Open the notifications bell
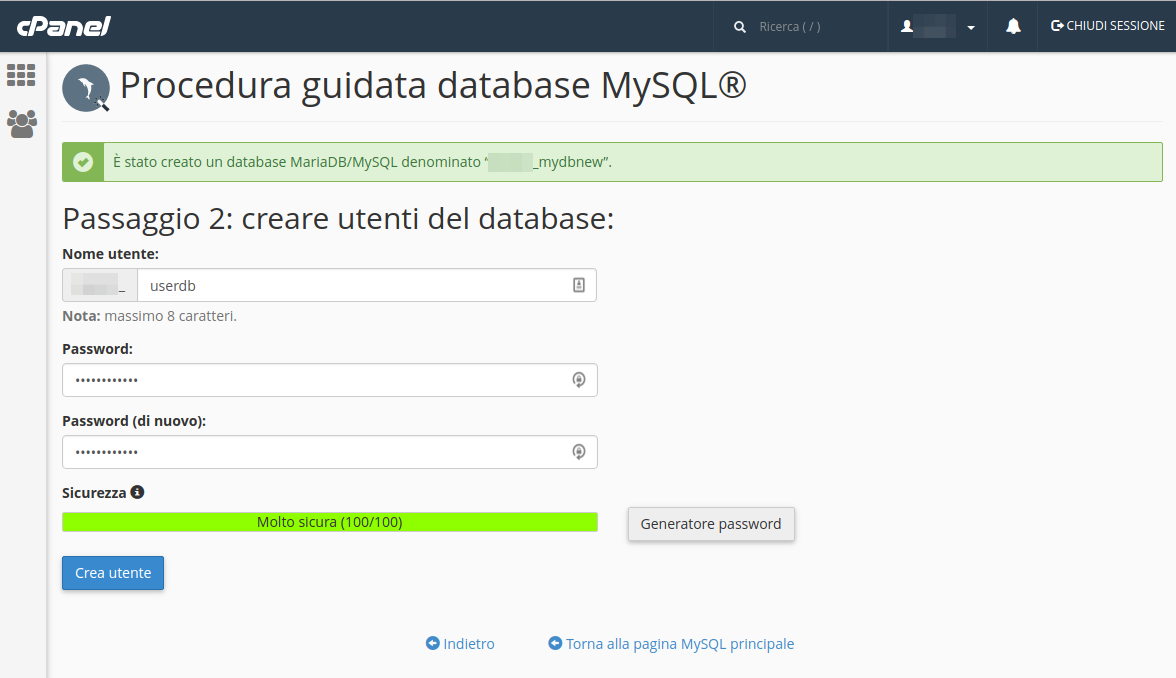 [x=1013, y=26]
